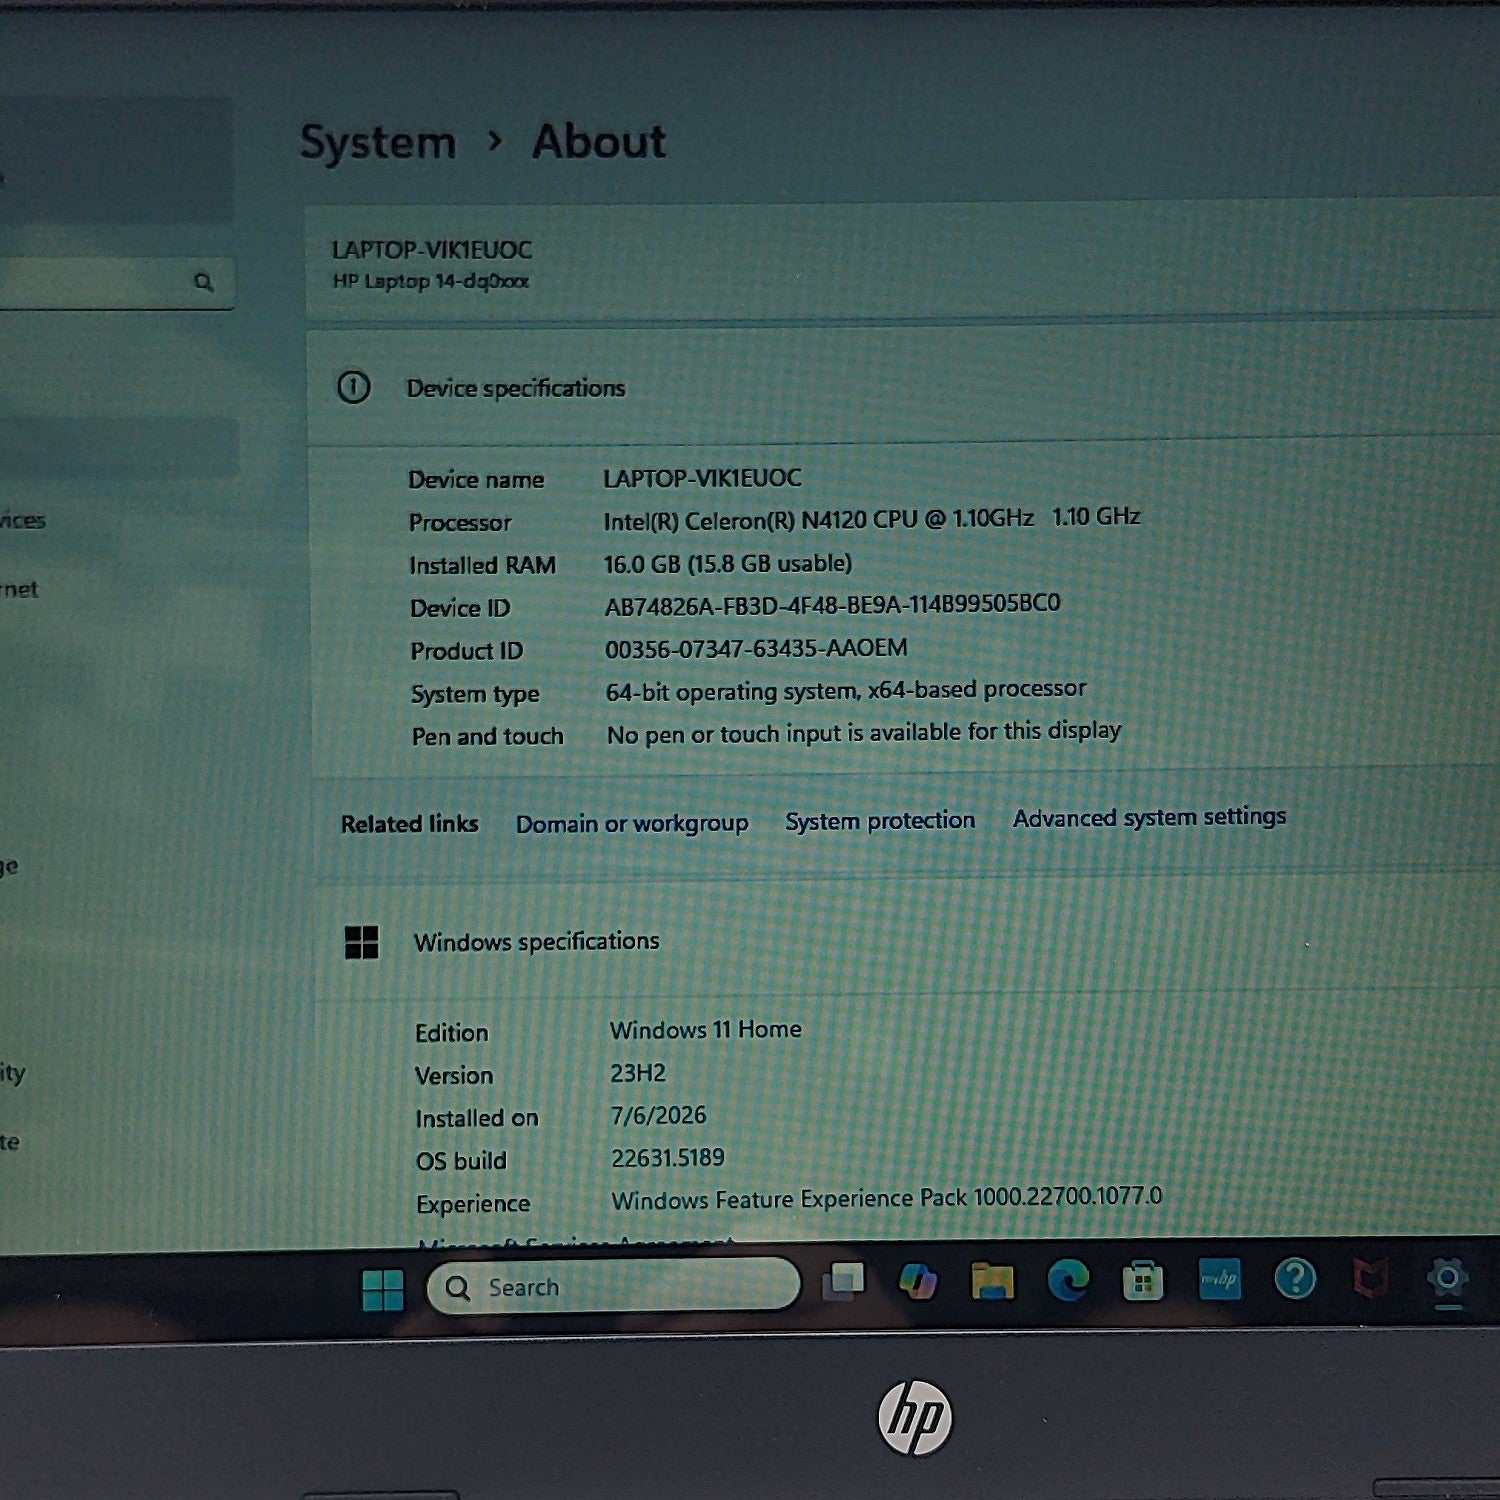Open Task View from taskbar
1500x1500 pixels.
click(x=843, y=1282)
